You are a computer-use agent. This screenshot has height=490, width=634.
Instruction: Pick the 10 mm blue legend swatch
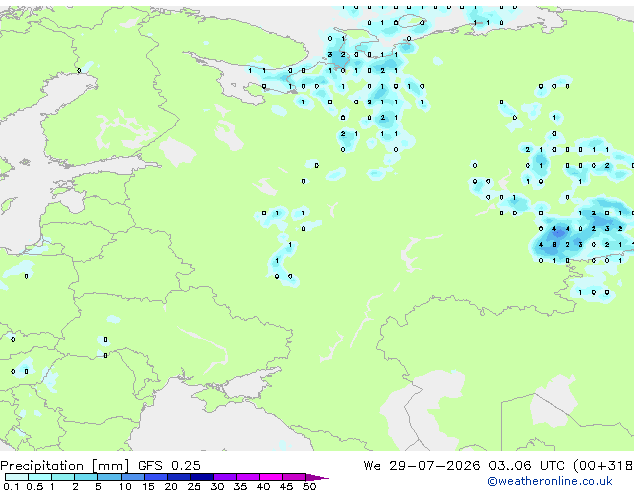tap(132, 477)
